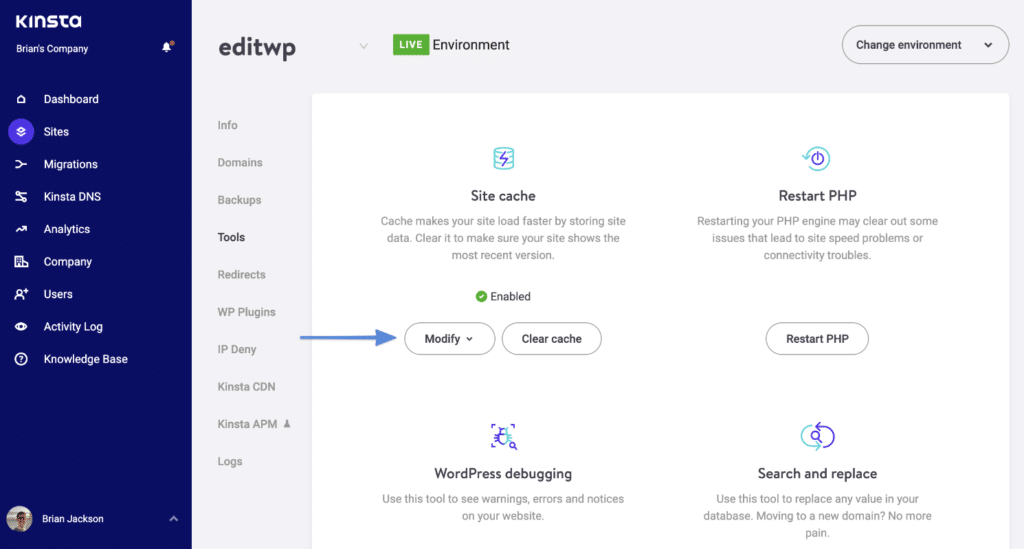Open the Logs tab

[229, 462]
